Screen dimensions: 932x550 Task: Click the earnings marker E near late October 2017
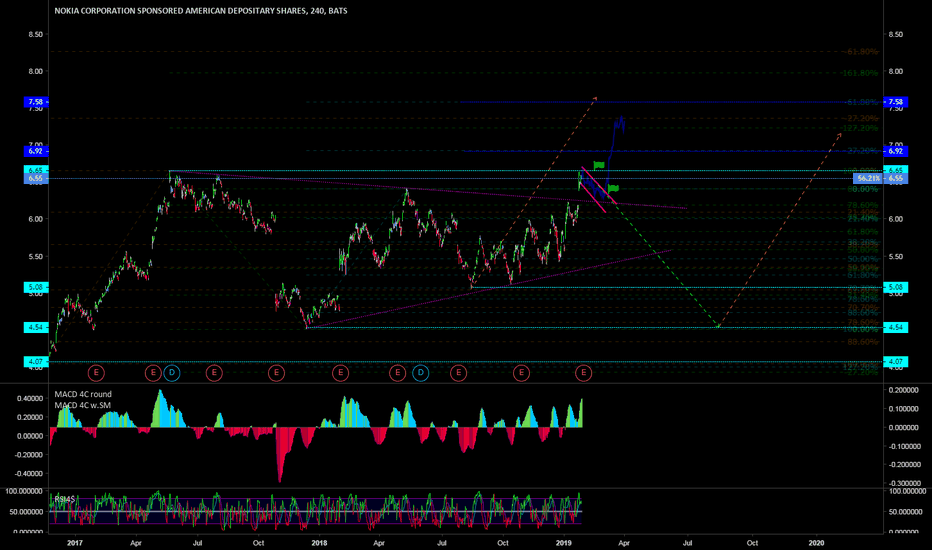tap(276, 373)
